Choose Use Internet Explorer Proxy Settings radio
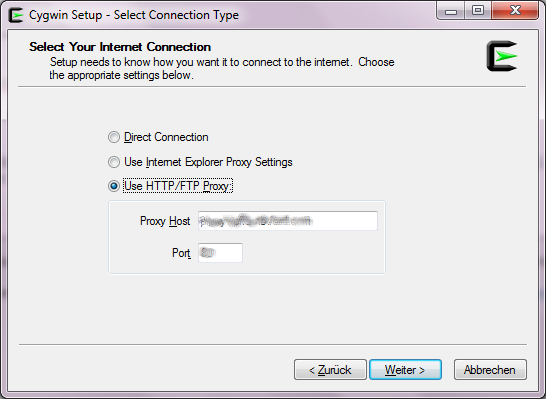 114,162
